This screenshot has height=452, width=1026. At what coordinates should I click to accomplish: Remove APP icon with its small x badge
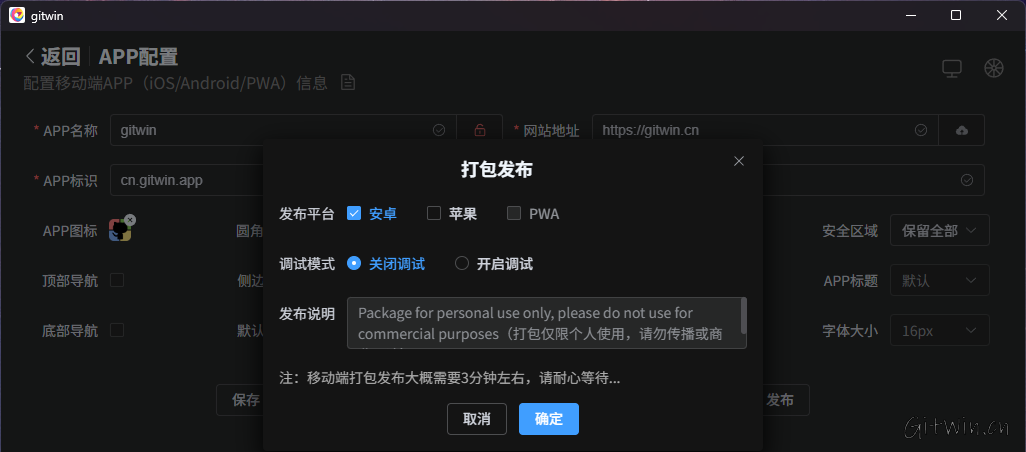click(x=130, y=220)
